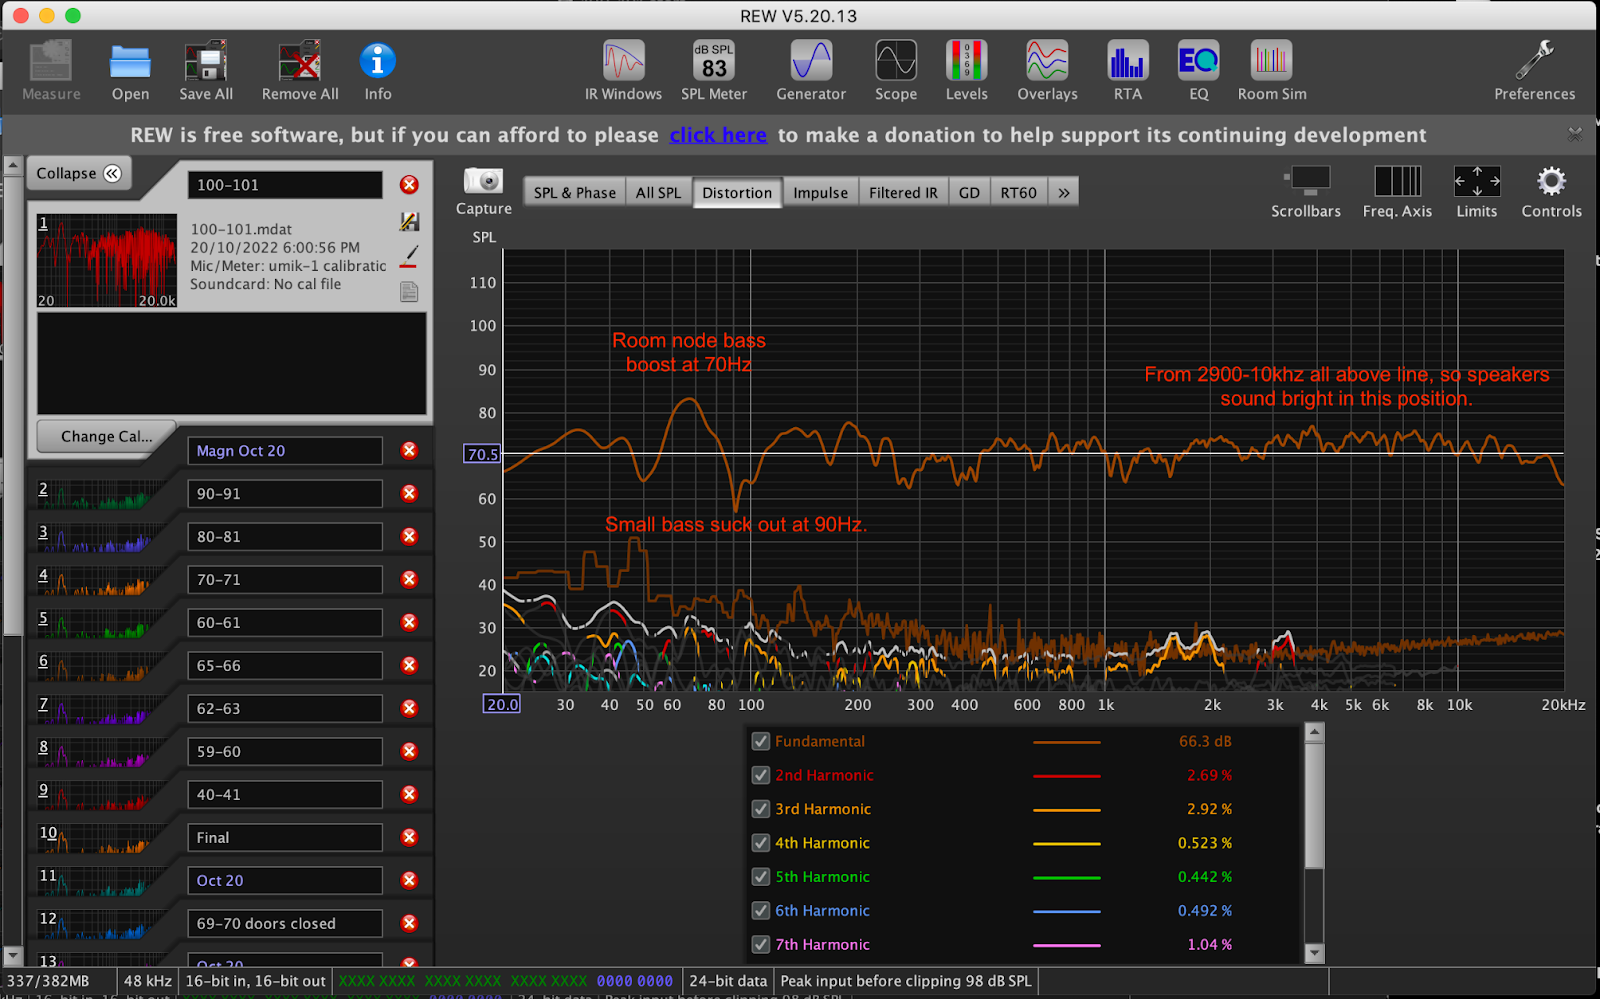Follow the 'click here' donation link

tap(718, 135)
